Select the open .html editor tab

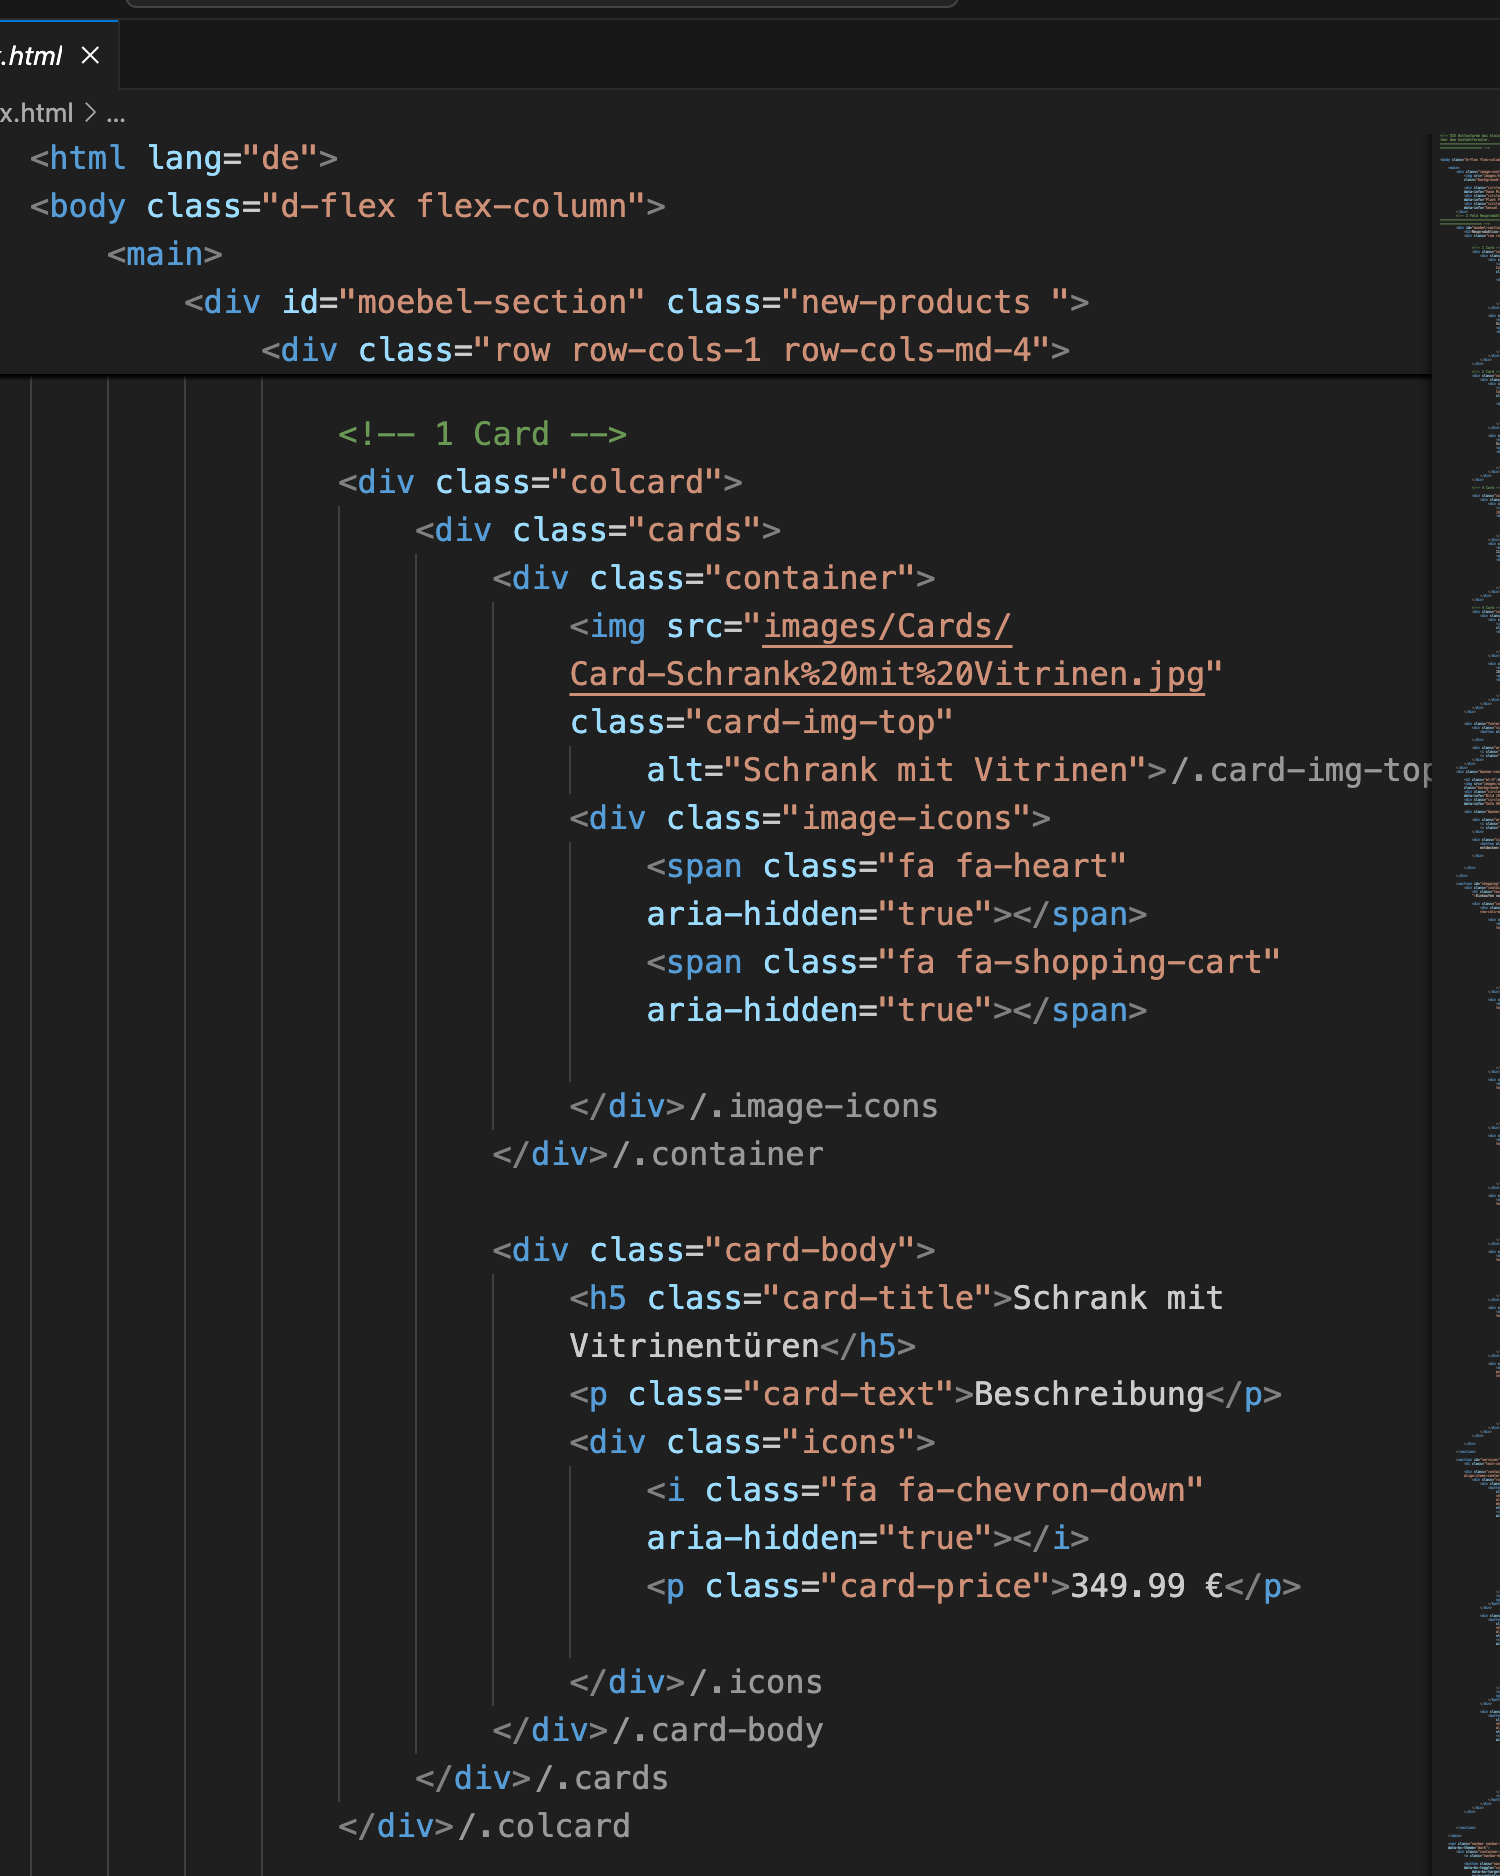coord(32,56)
